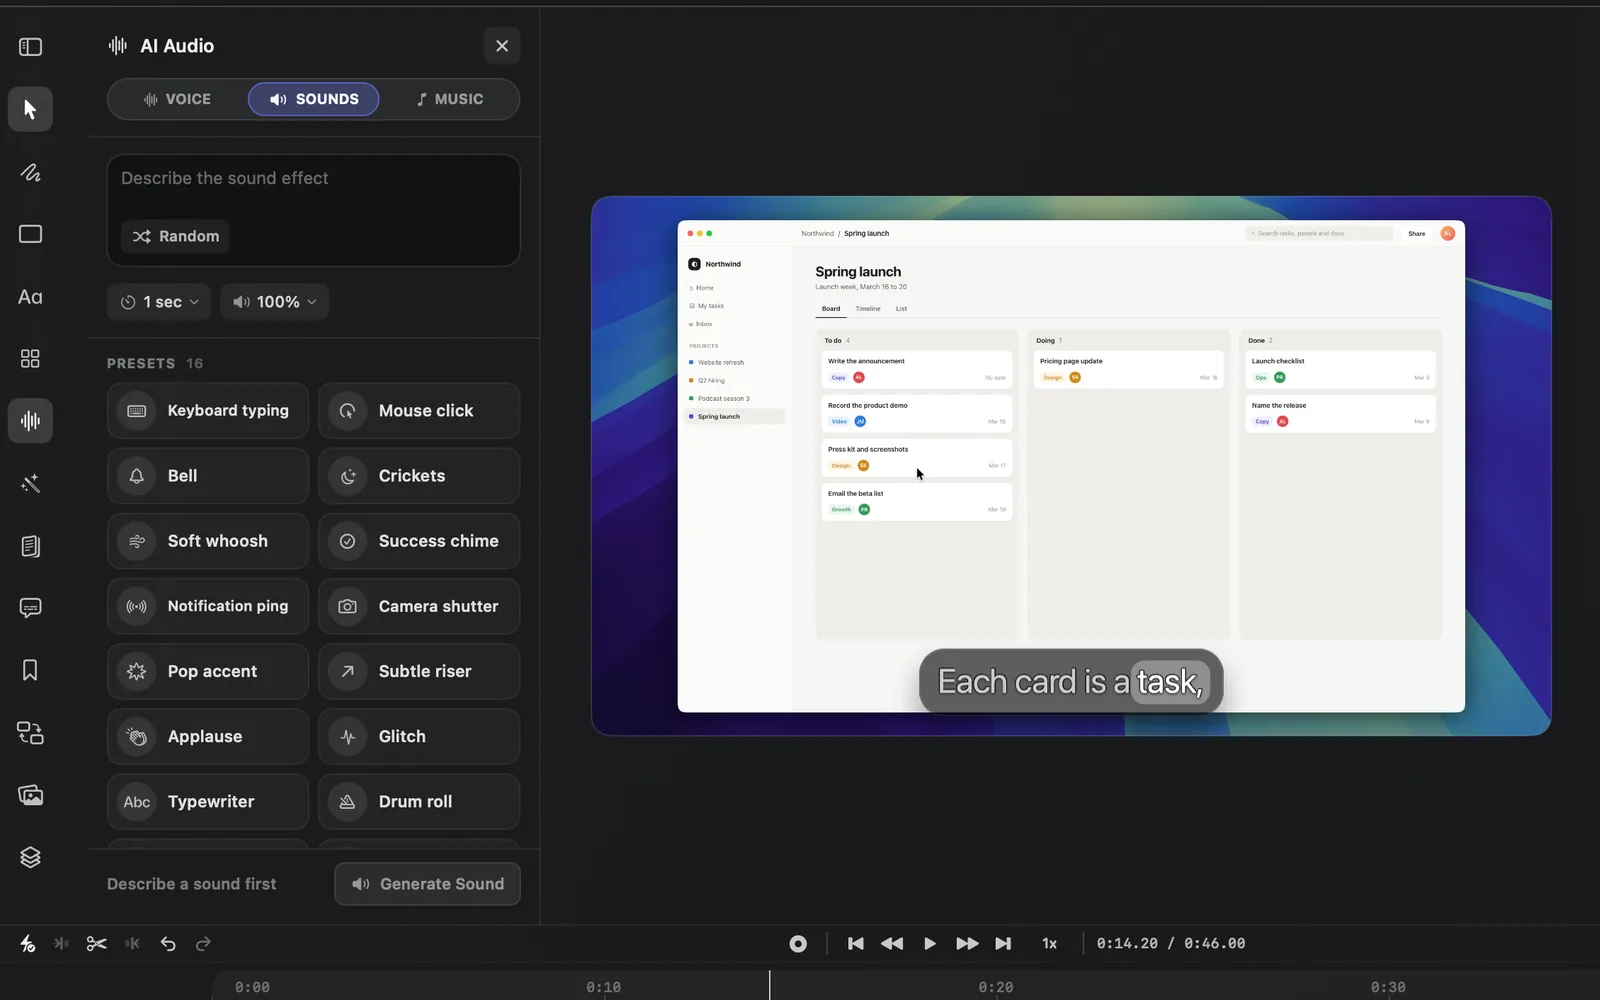Open the 1 sec duration dropdown

point(159,302)
